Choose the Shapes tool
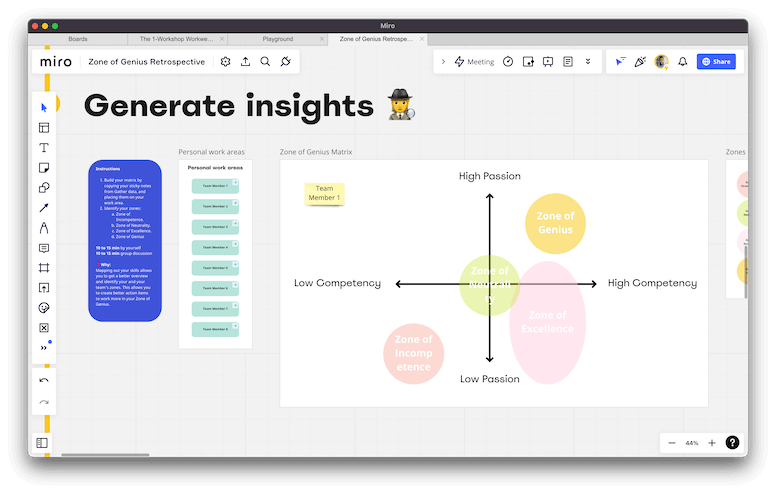776x494 pixels. tap(44, 188)
